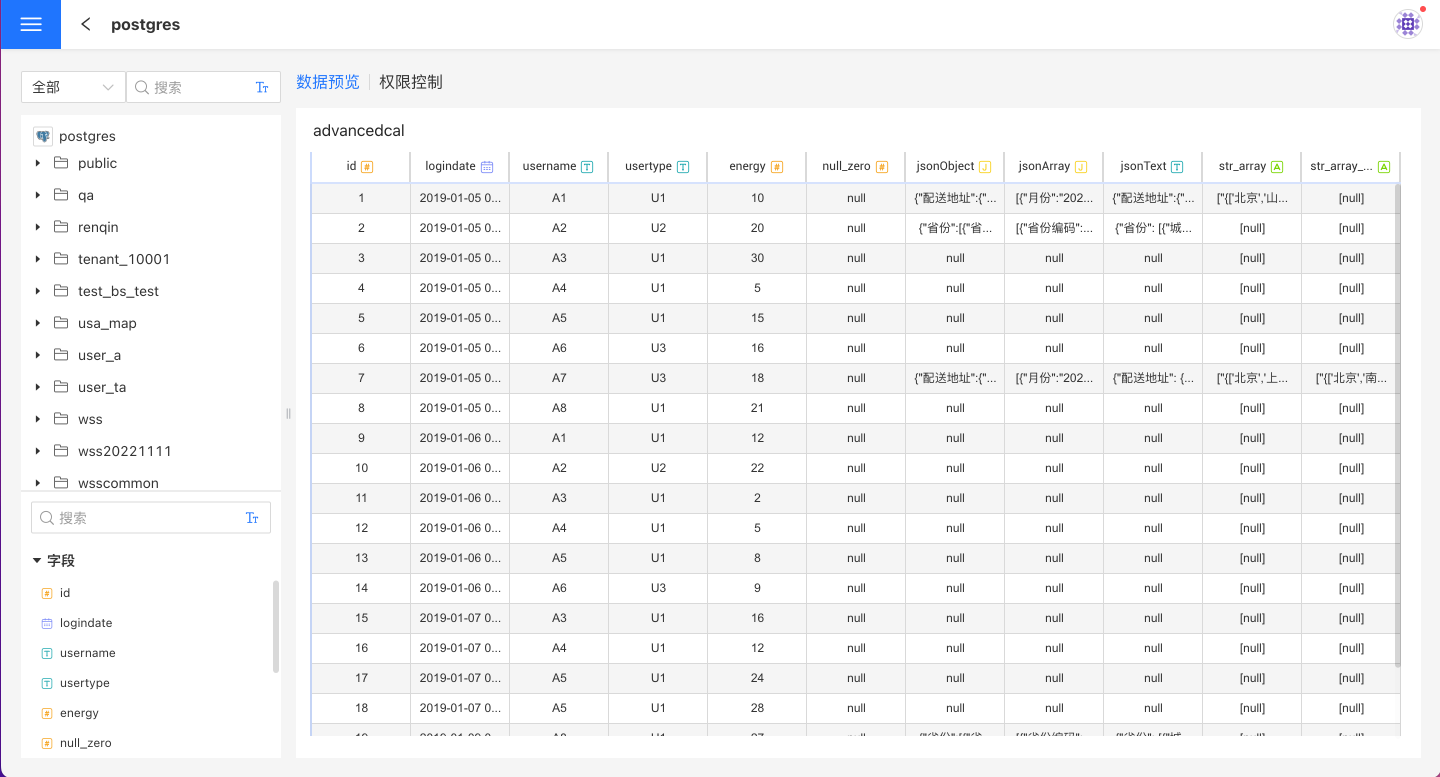The width and height of the screenshot is (1440, 777).
Task: Open the tenant_10001 schema
Action: (123, 259)
